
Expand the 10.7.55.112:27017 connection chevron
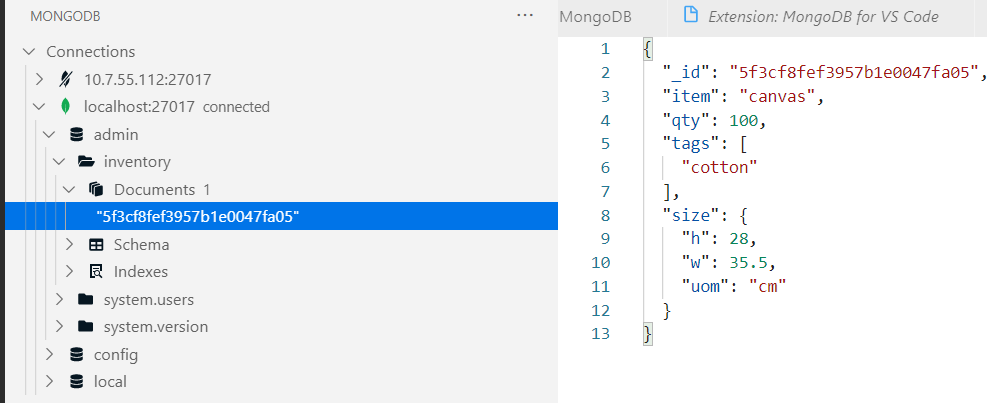[39, 79]
